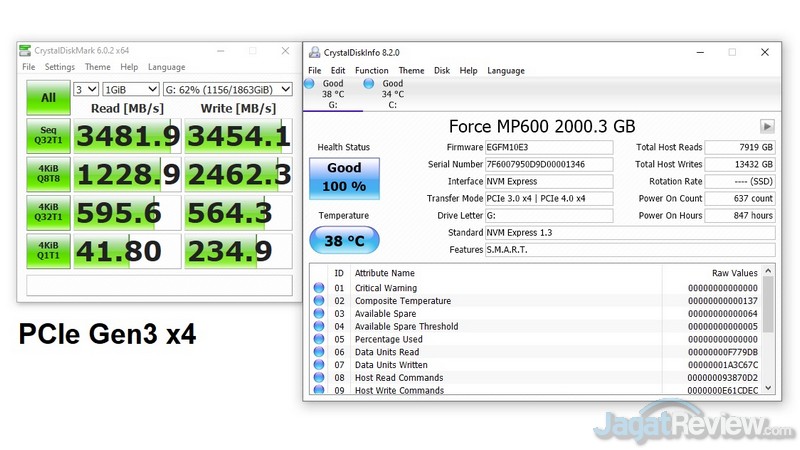Image resolution: width=800 pixels, height=450 pixels.
Task: Open CrystalDiskInfo Language menu
Action: point(506,70)
